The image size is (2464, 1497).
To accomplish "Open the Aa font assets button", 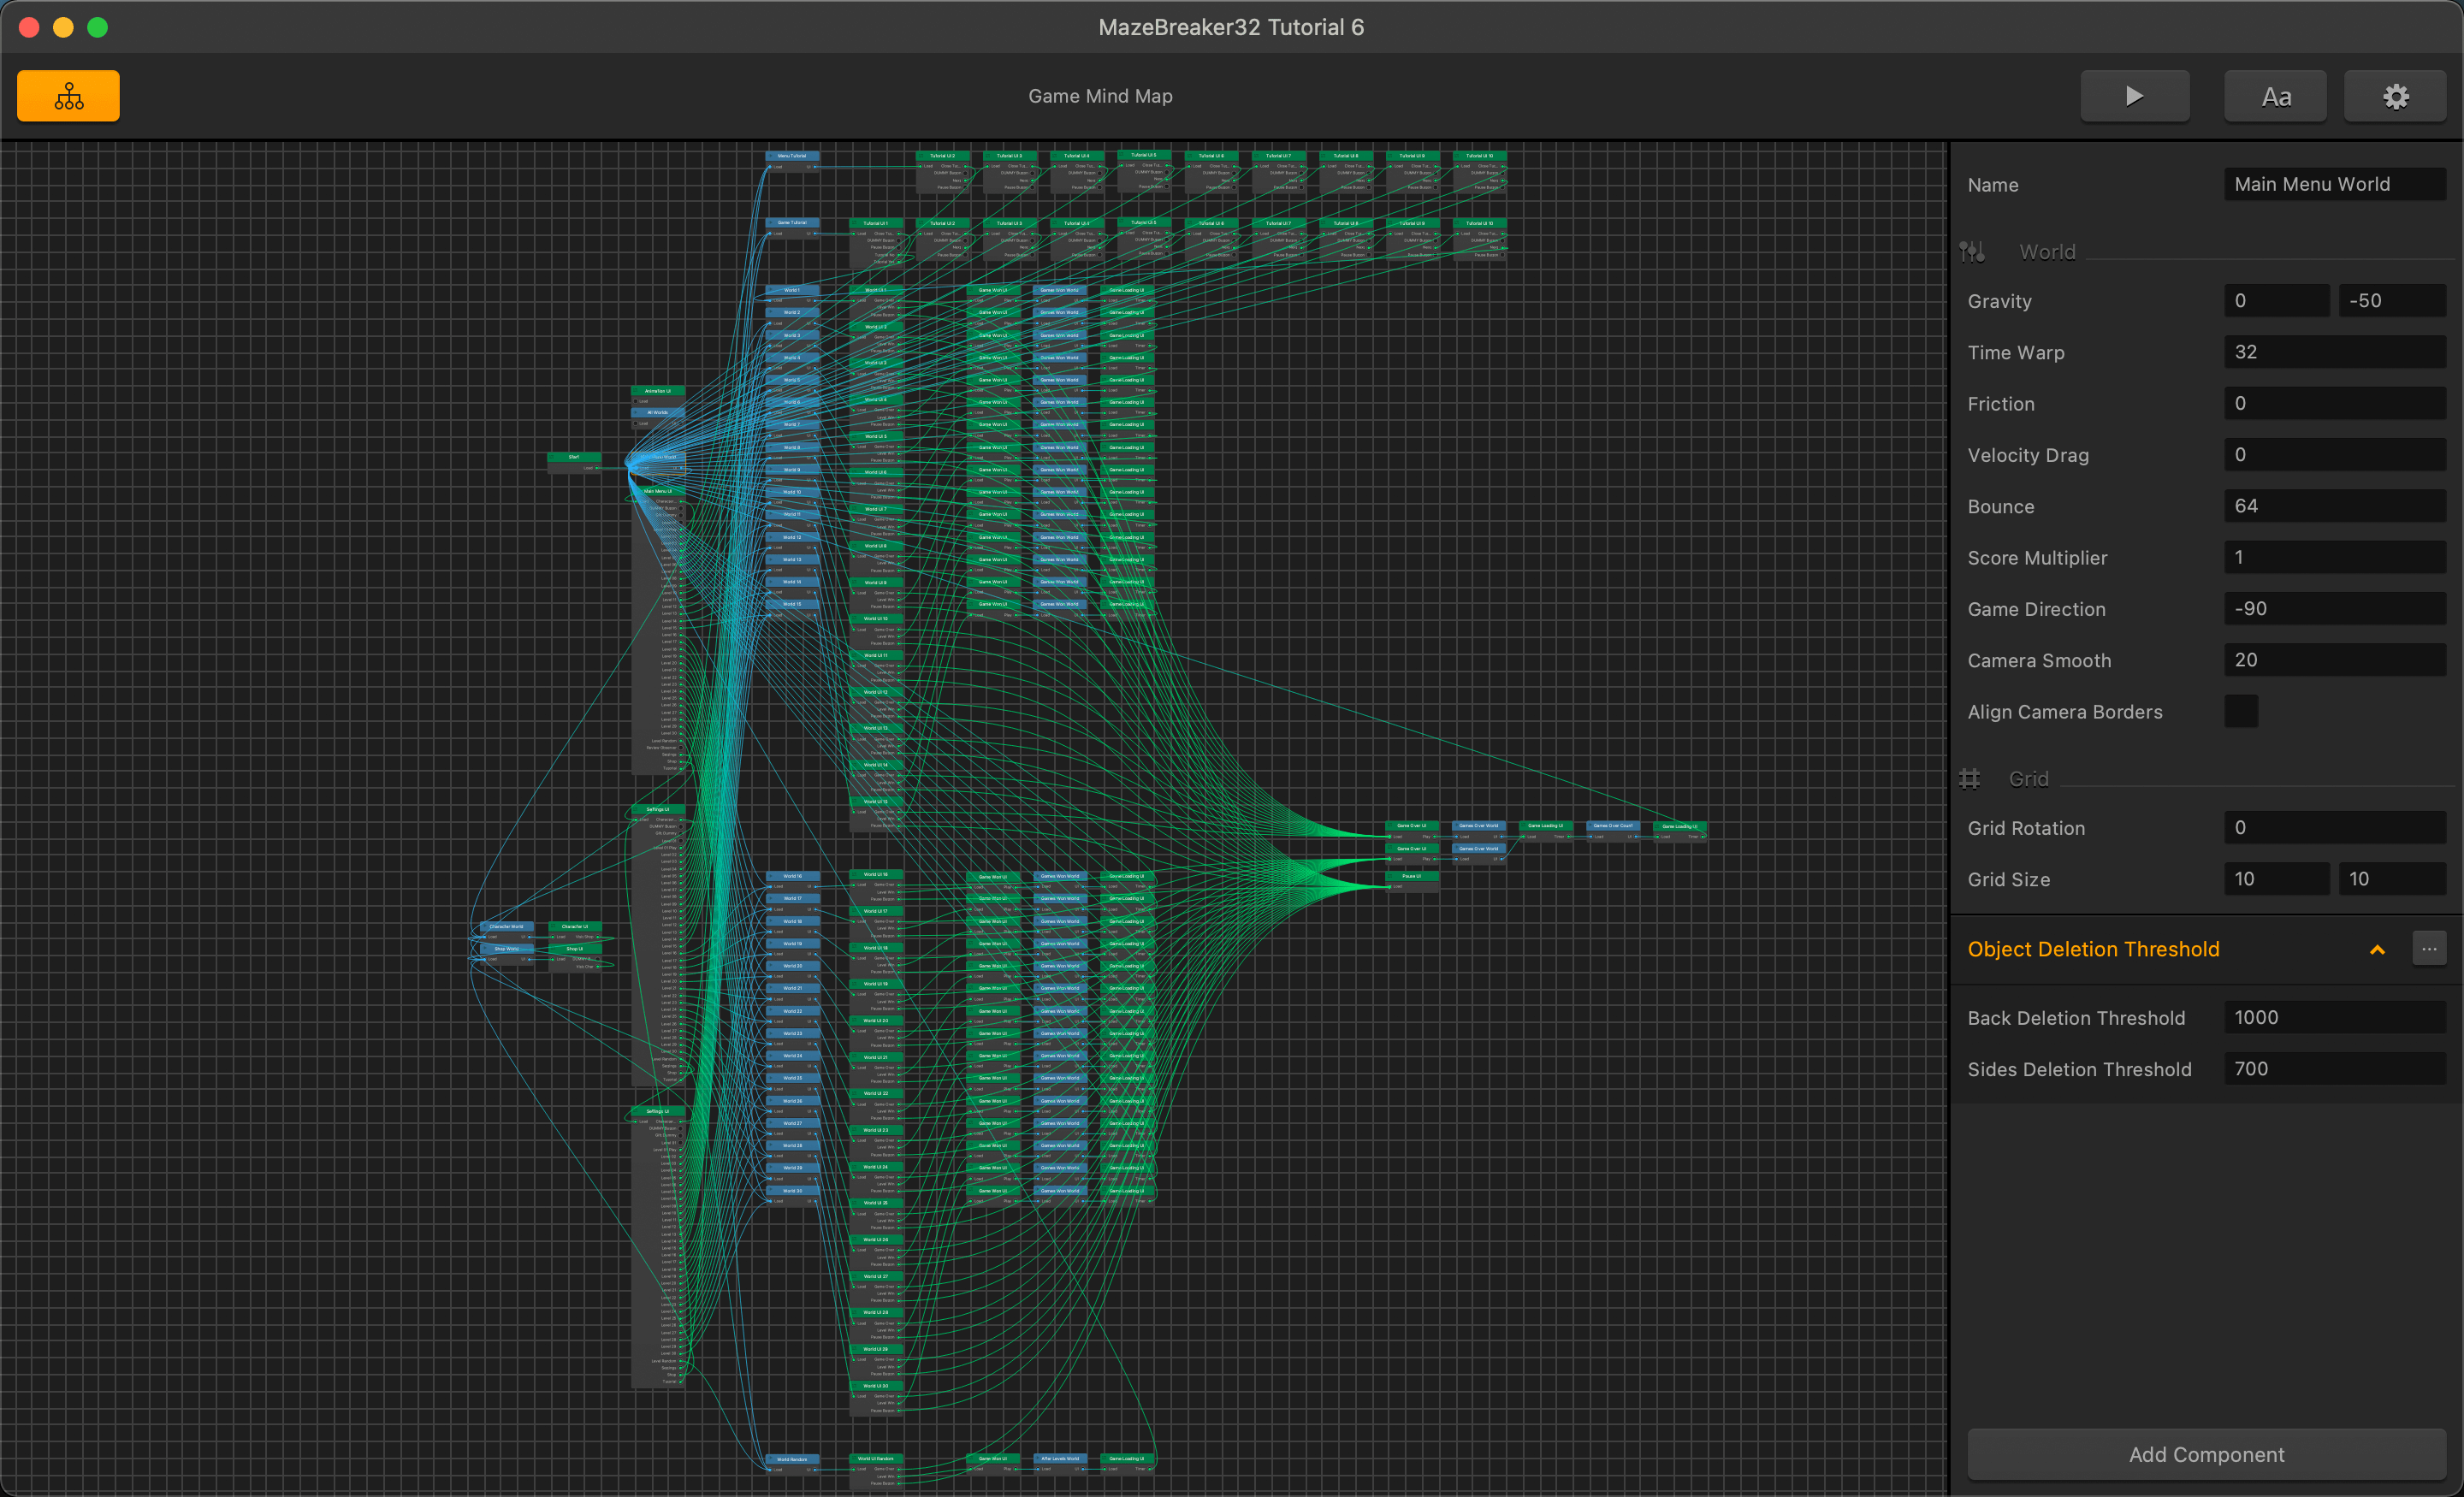I will 2275,96.
